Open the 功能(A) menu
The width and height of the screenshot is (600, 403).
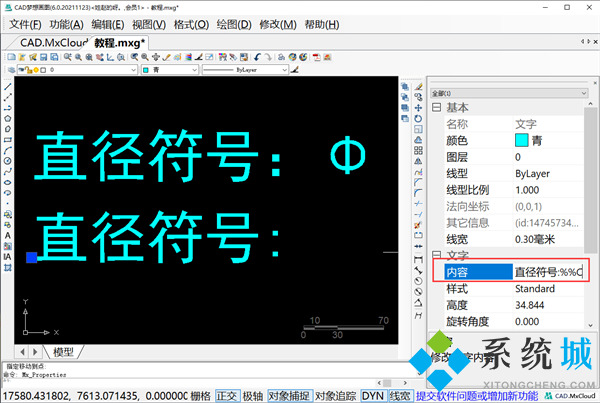(x=67, y=25)
